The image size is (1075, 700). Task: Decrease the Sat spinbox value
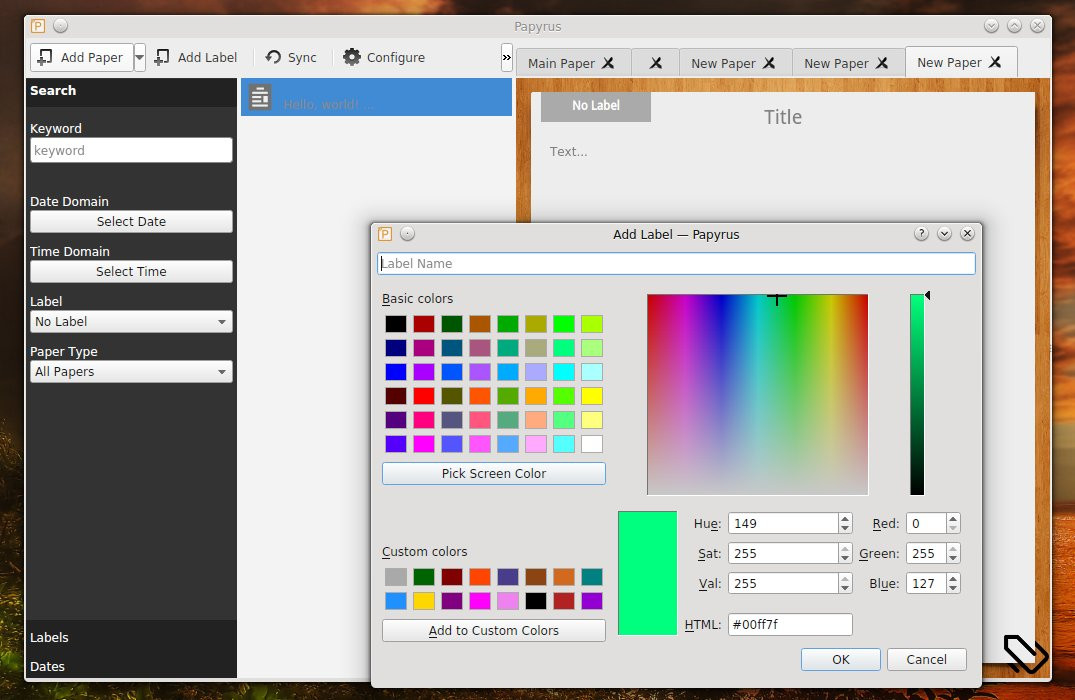845,559
